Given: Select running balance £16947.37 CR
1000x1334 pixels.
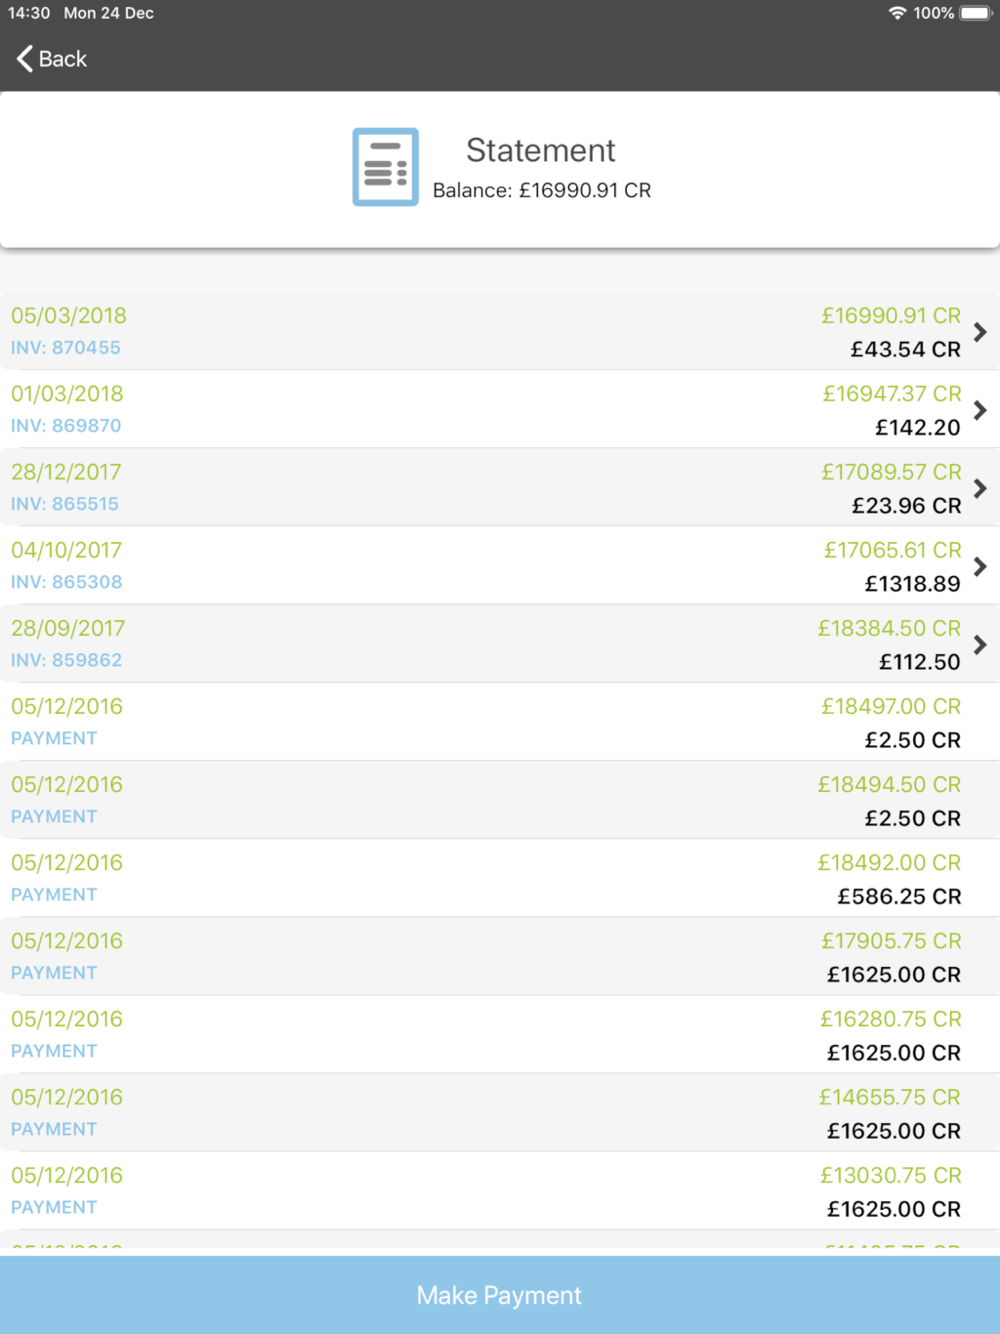Looking at the screenshot, I should (892, 394).
